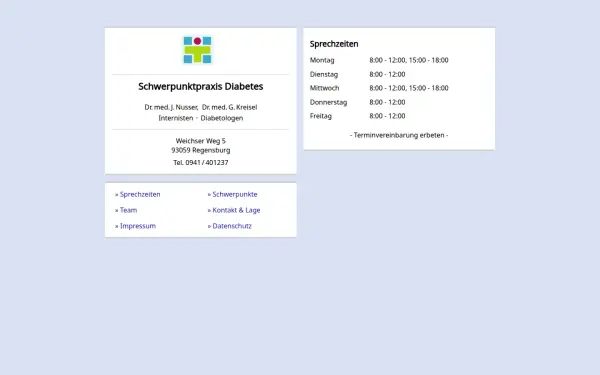The width and height of the screenshot is (600, 375).
Task: Click the 93059 Regensburg text
Action: (x=201, y=150)
